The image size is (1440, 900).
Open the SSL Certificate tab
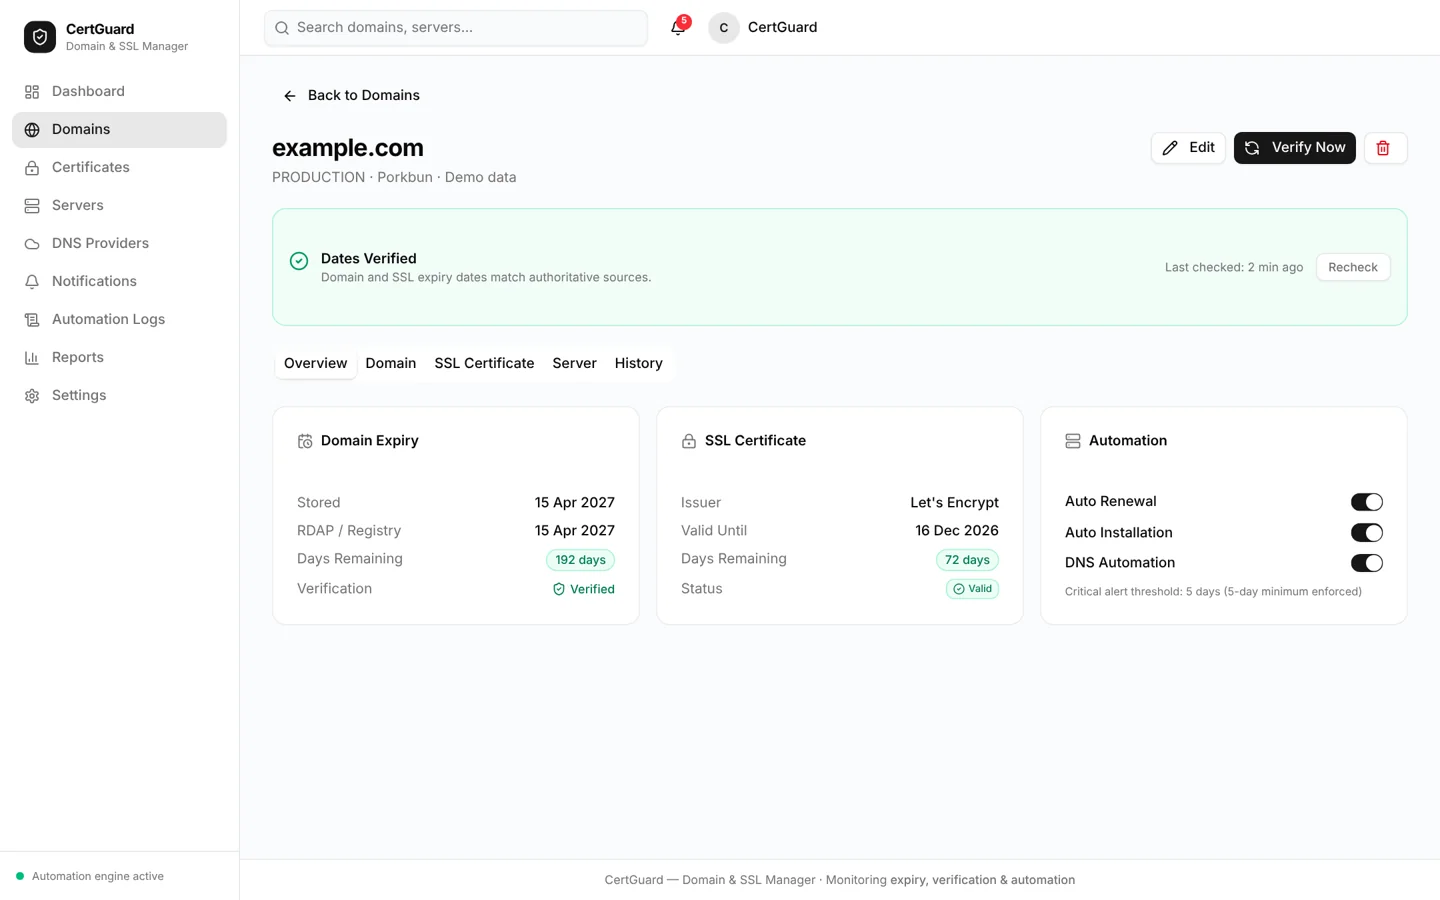coord(484,363)
